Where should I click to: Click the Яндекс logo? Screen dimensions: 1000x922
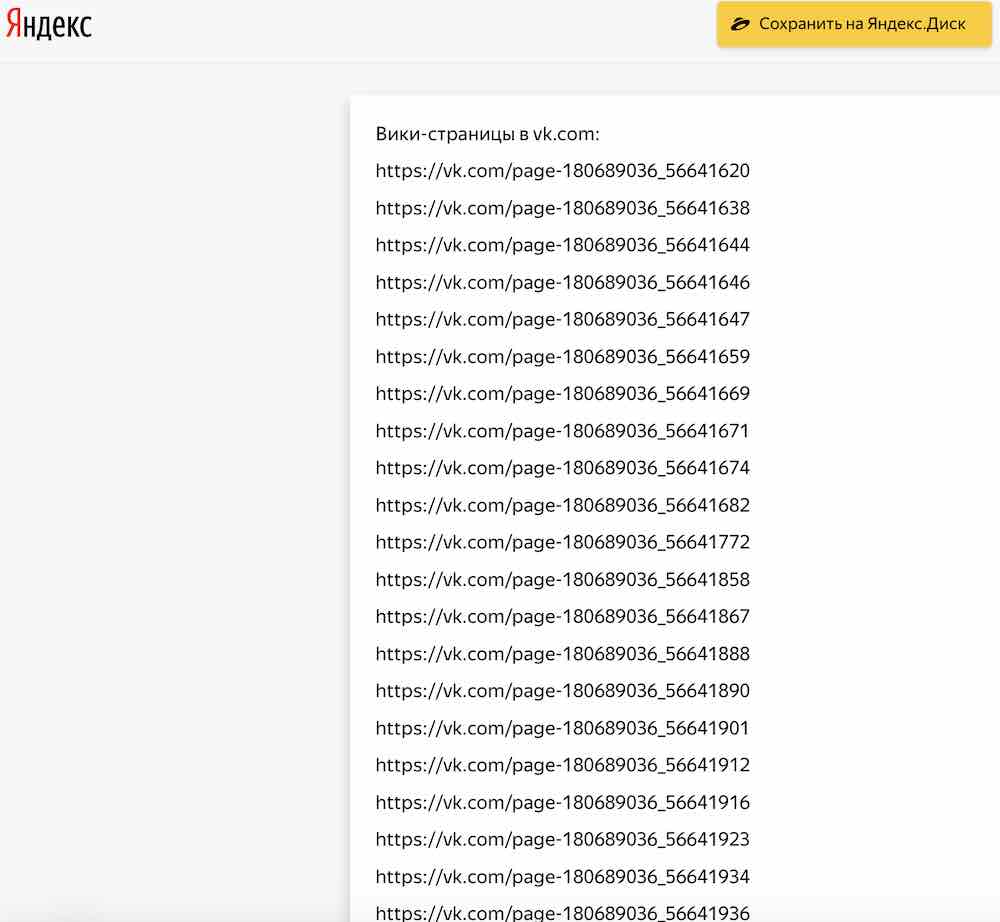click(48, 25)
